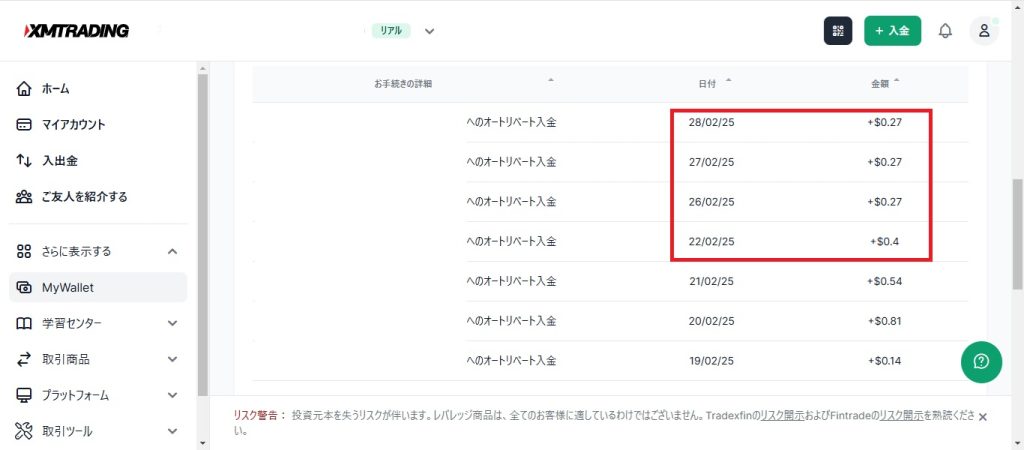The height and width of the screenshot is (450, 1024).
Task: Expand the 学習センター submenu
Action: coord(172,324)
